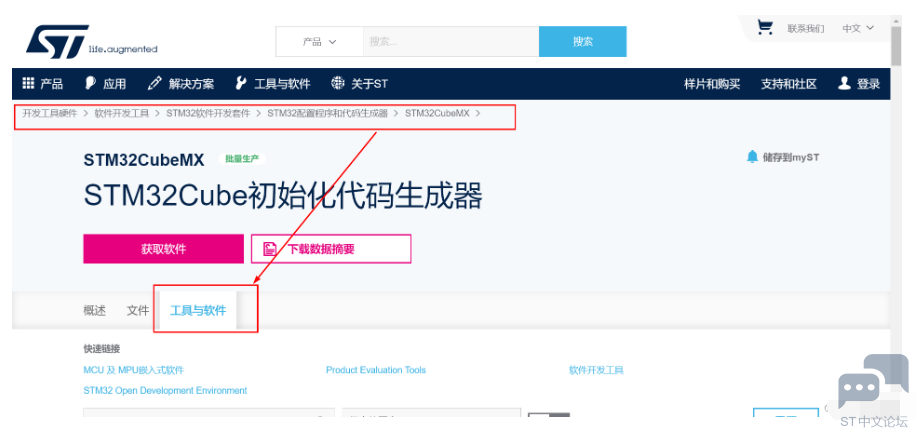Click the STM32Cube初始化代码生成器 title

[283, 195]
